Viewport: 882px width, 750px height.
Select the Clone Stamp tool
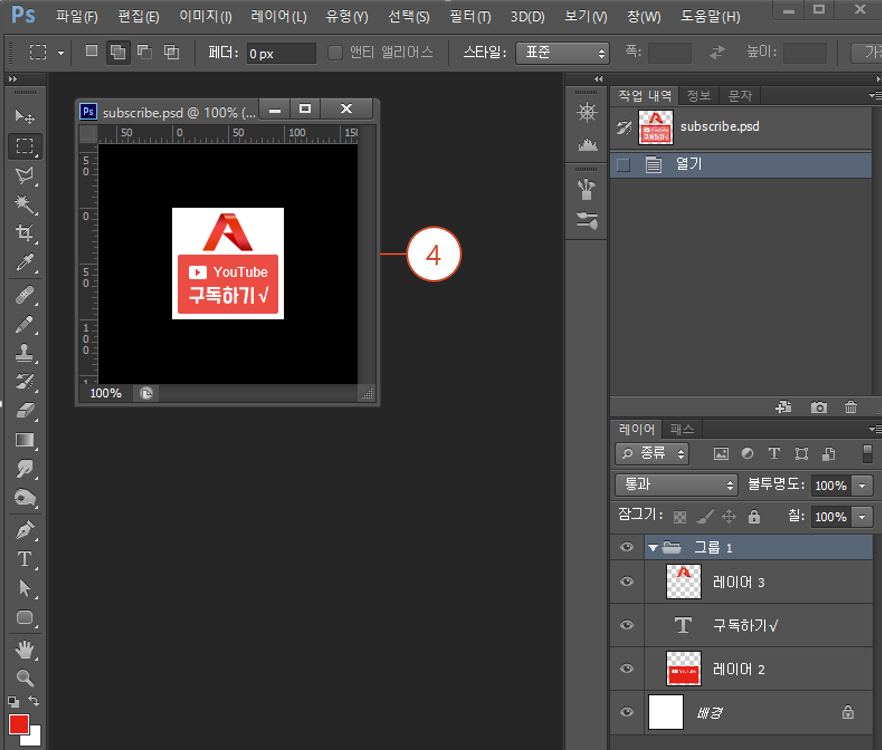(24, 353)
